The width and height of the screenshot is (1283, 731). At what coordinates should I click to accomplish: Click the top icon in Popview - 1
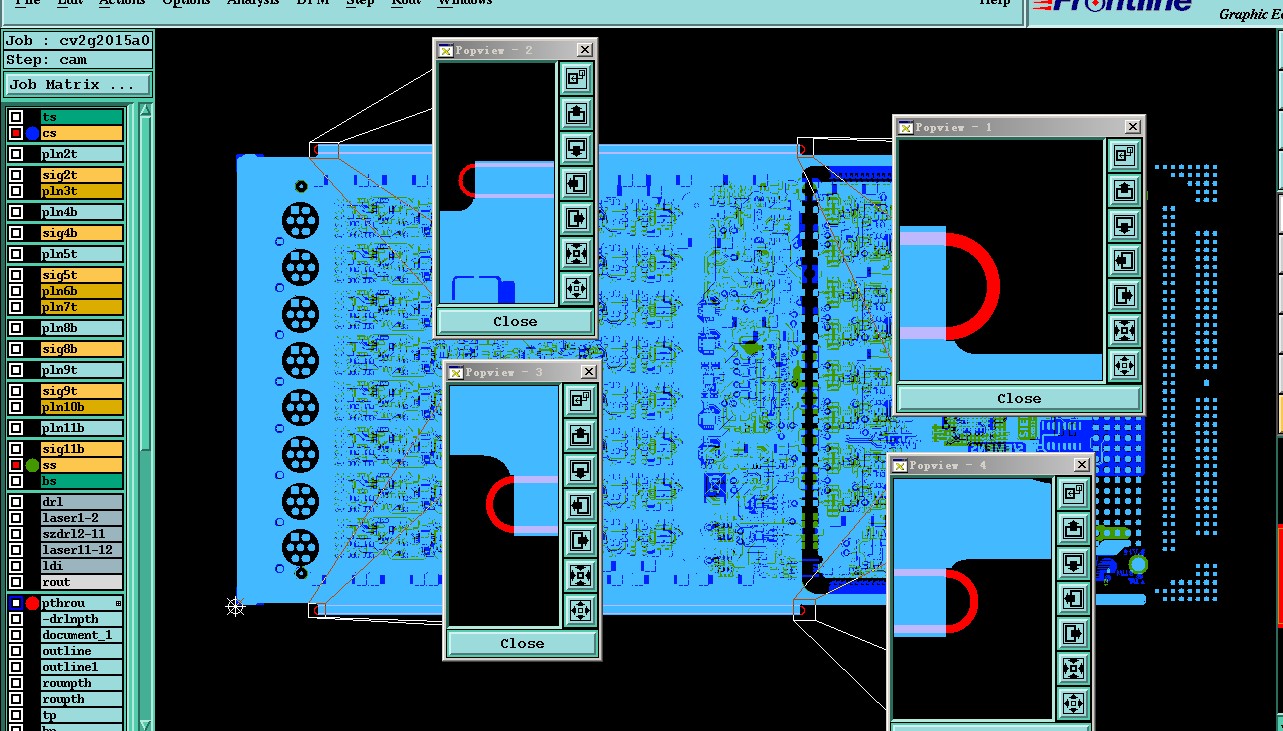(1124, 155)
